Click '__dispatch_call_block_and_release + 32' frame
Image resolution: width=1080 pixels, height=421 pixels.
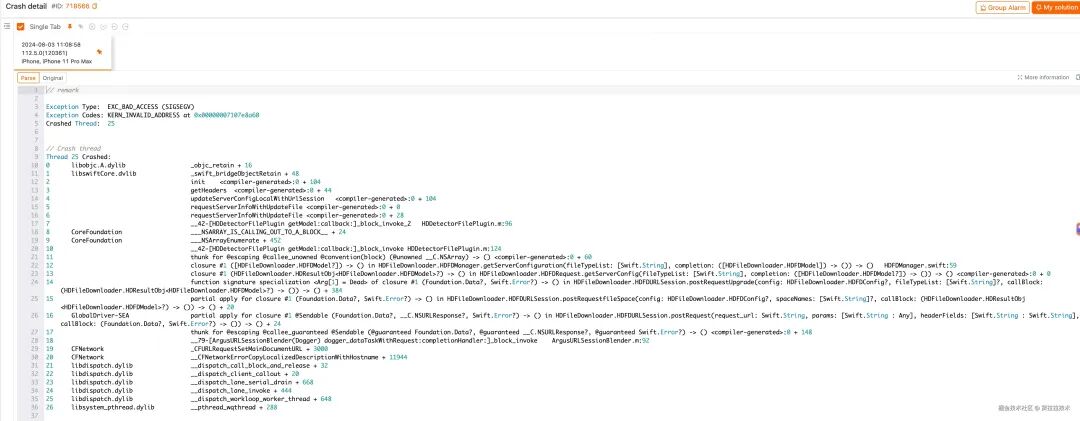coord(259,365)
